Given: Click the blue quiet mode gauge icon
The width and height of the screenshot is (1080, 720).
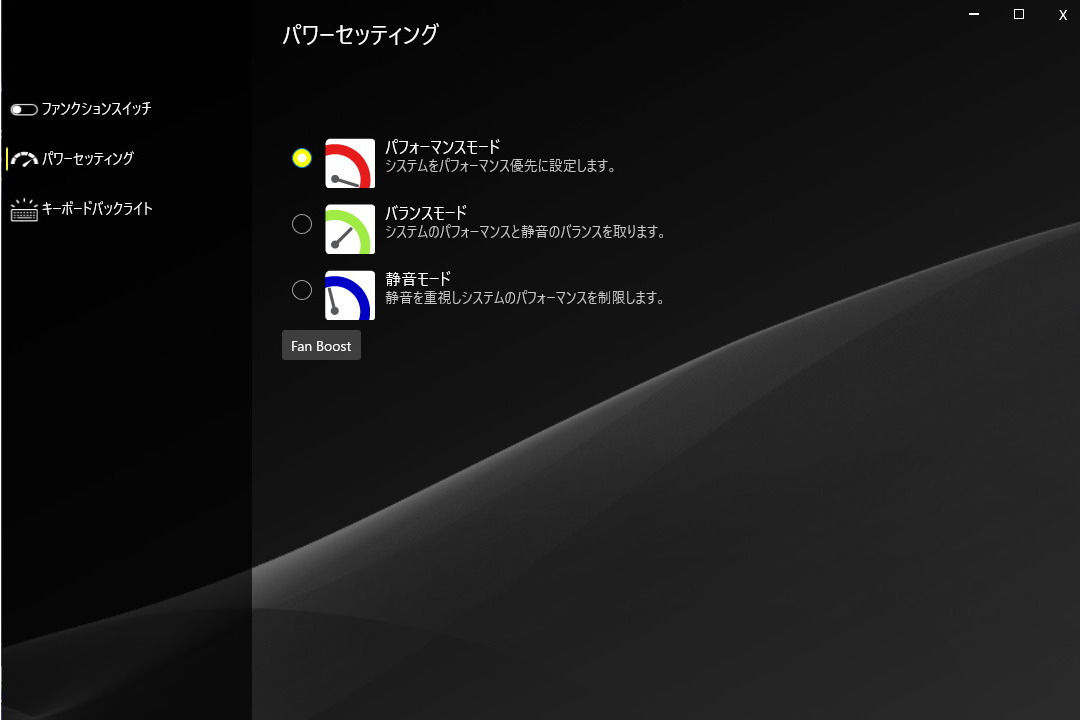Looking at the screenshot, I should (x=350, y=296).
